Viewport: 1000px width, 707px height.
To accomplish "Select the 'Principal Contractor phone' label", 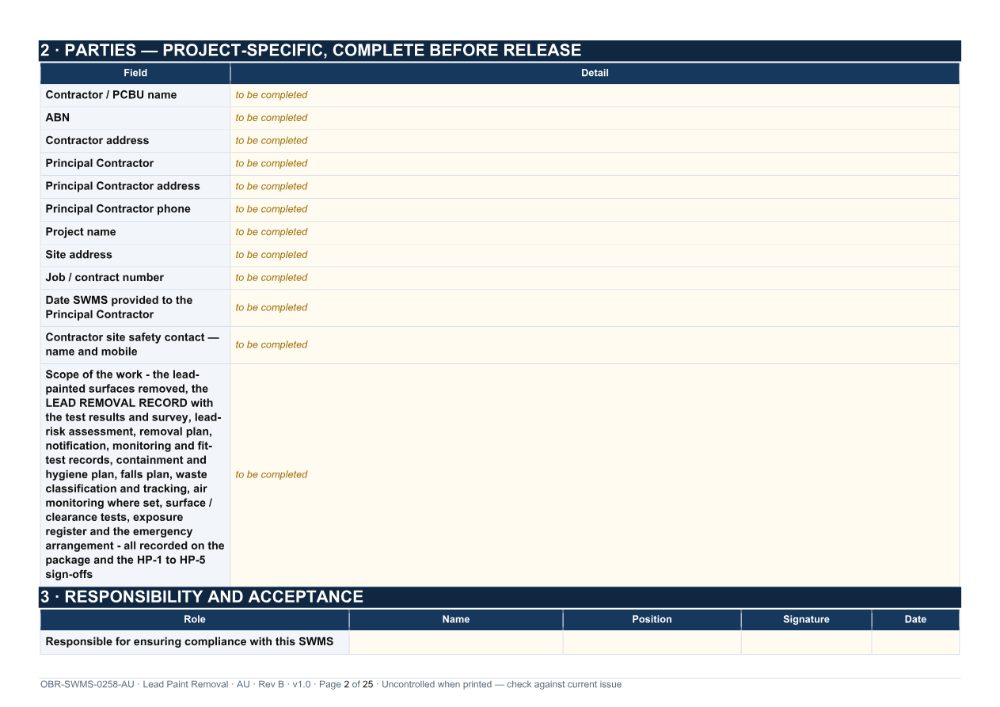I will [118, 209].
